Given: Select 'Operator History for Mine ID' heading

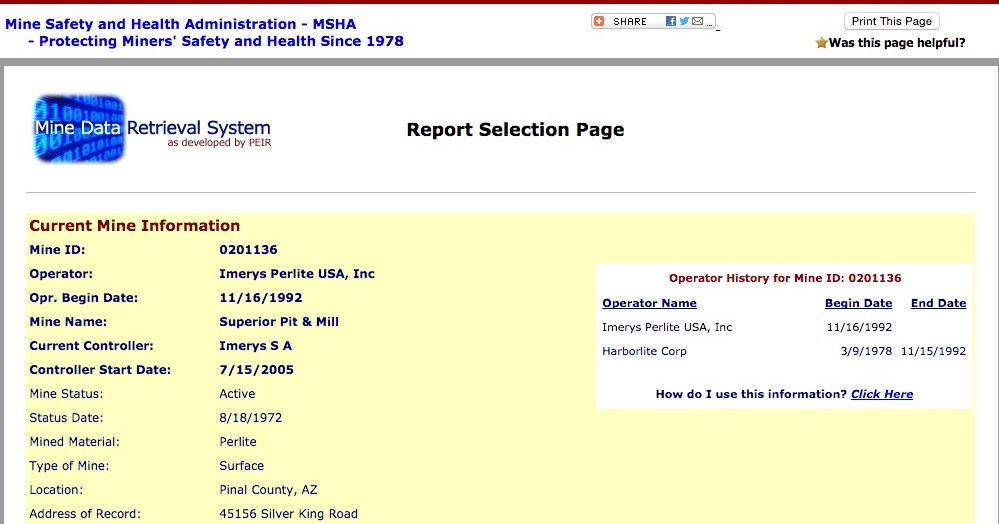Looking at the screenshot, I should [785, 278].
